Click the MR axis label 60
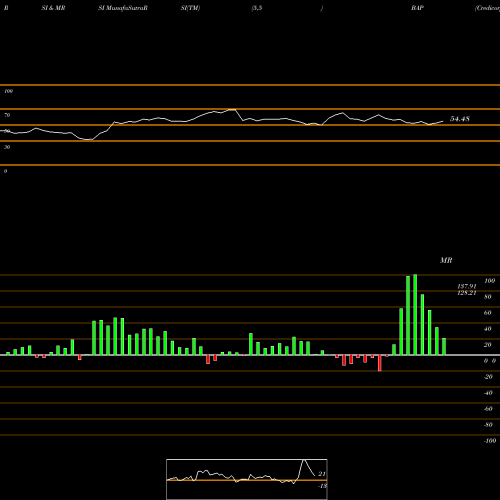This screenshot has height=500, width=500. pos(487,313)
